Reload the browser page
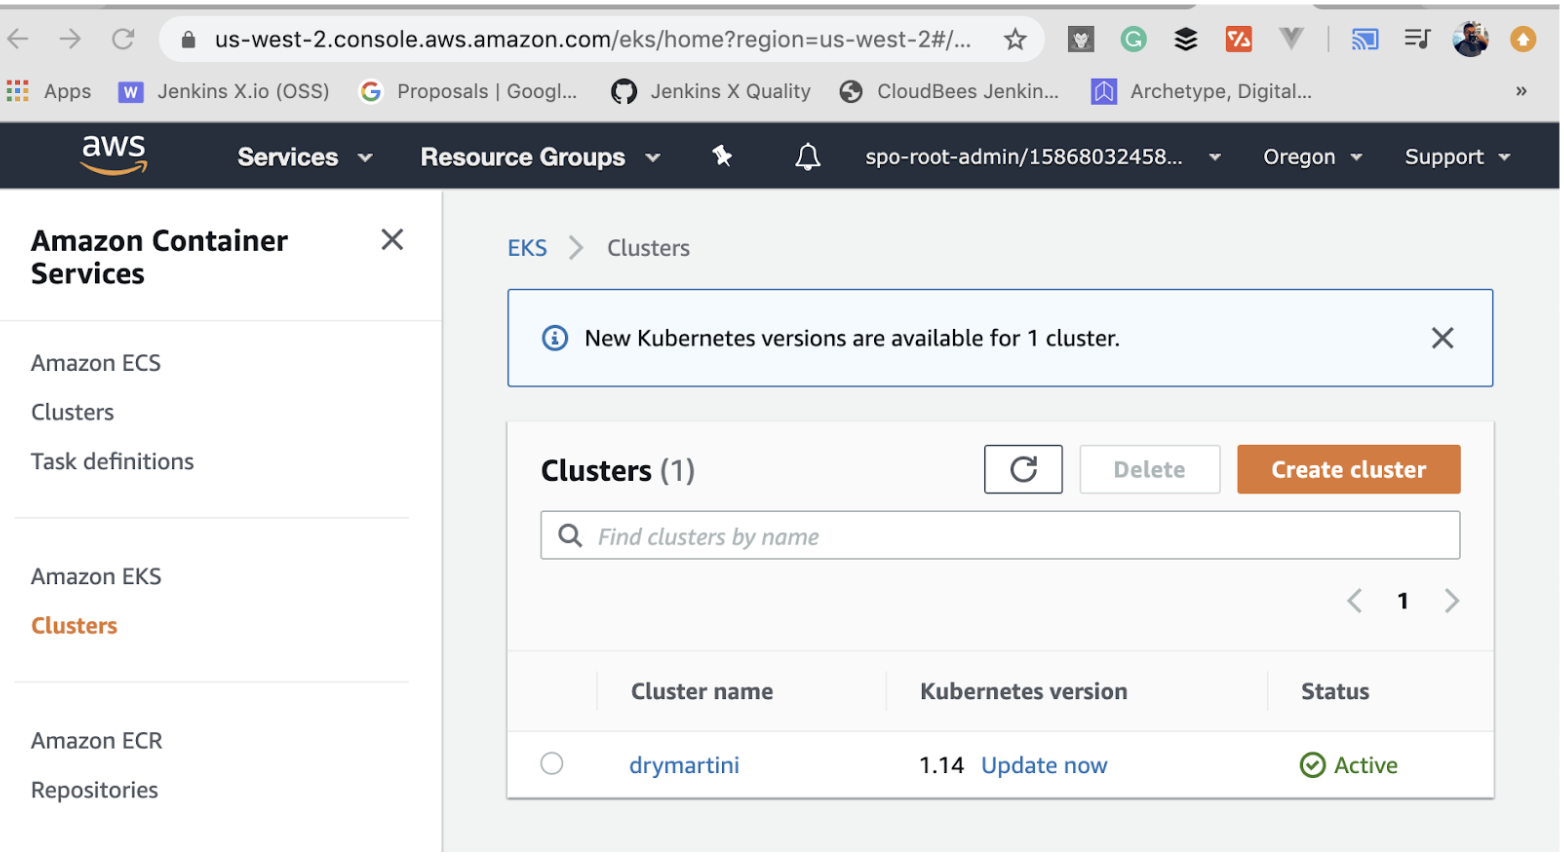The image size is (1564, 862). [123, 39]
